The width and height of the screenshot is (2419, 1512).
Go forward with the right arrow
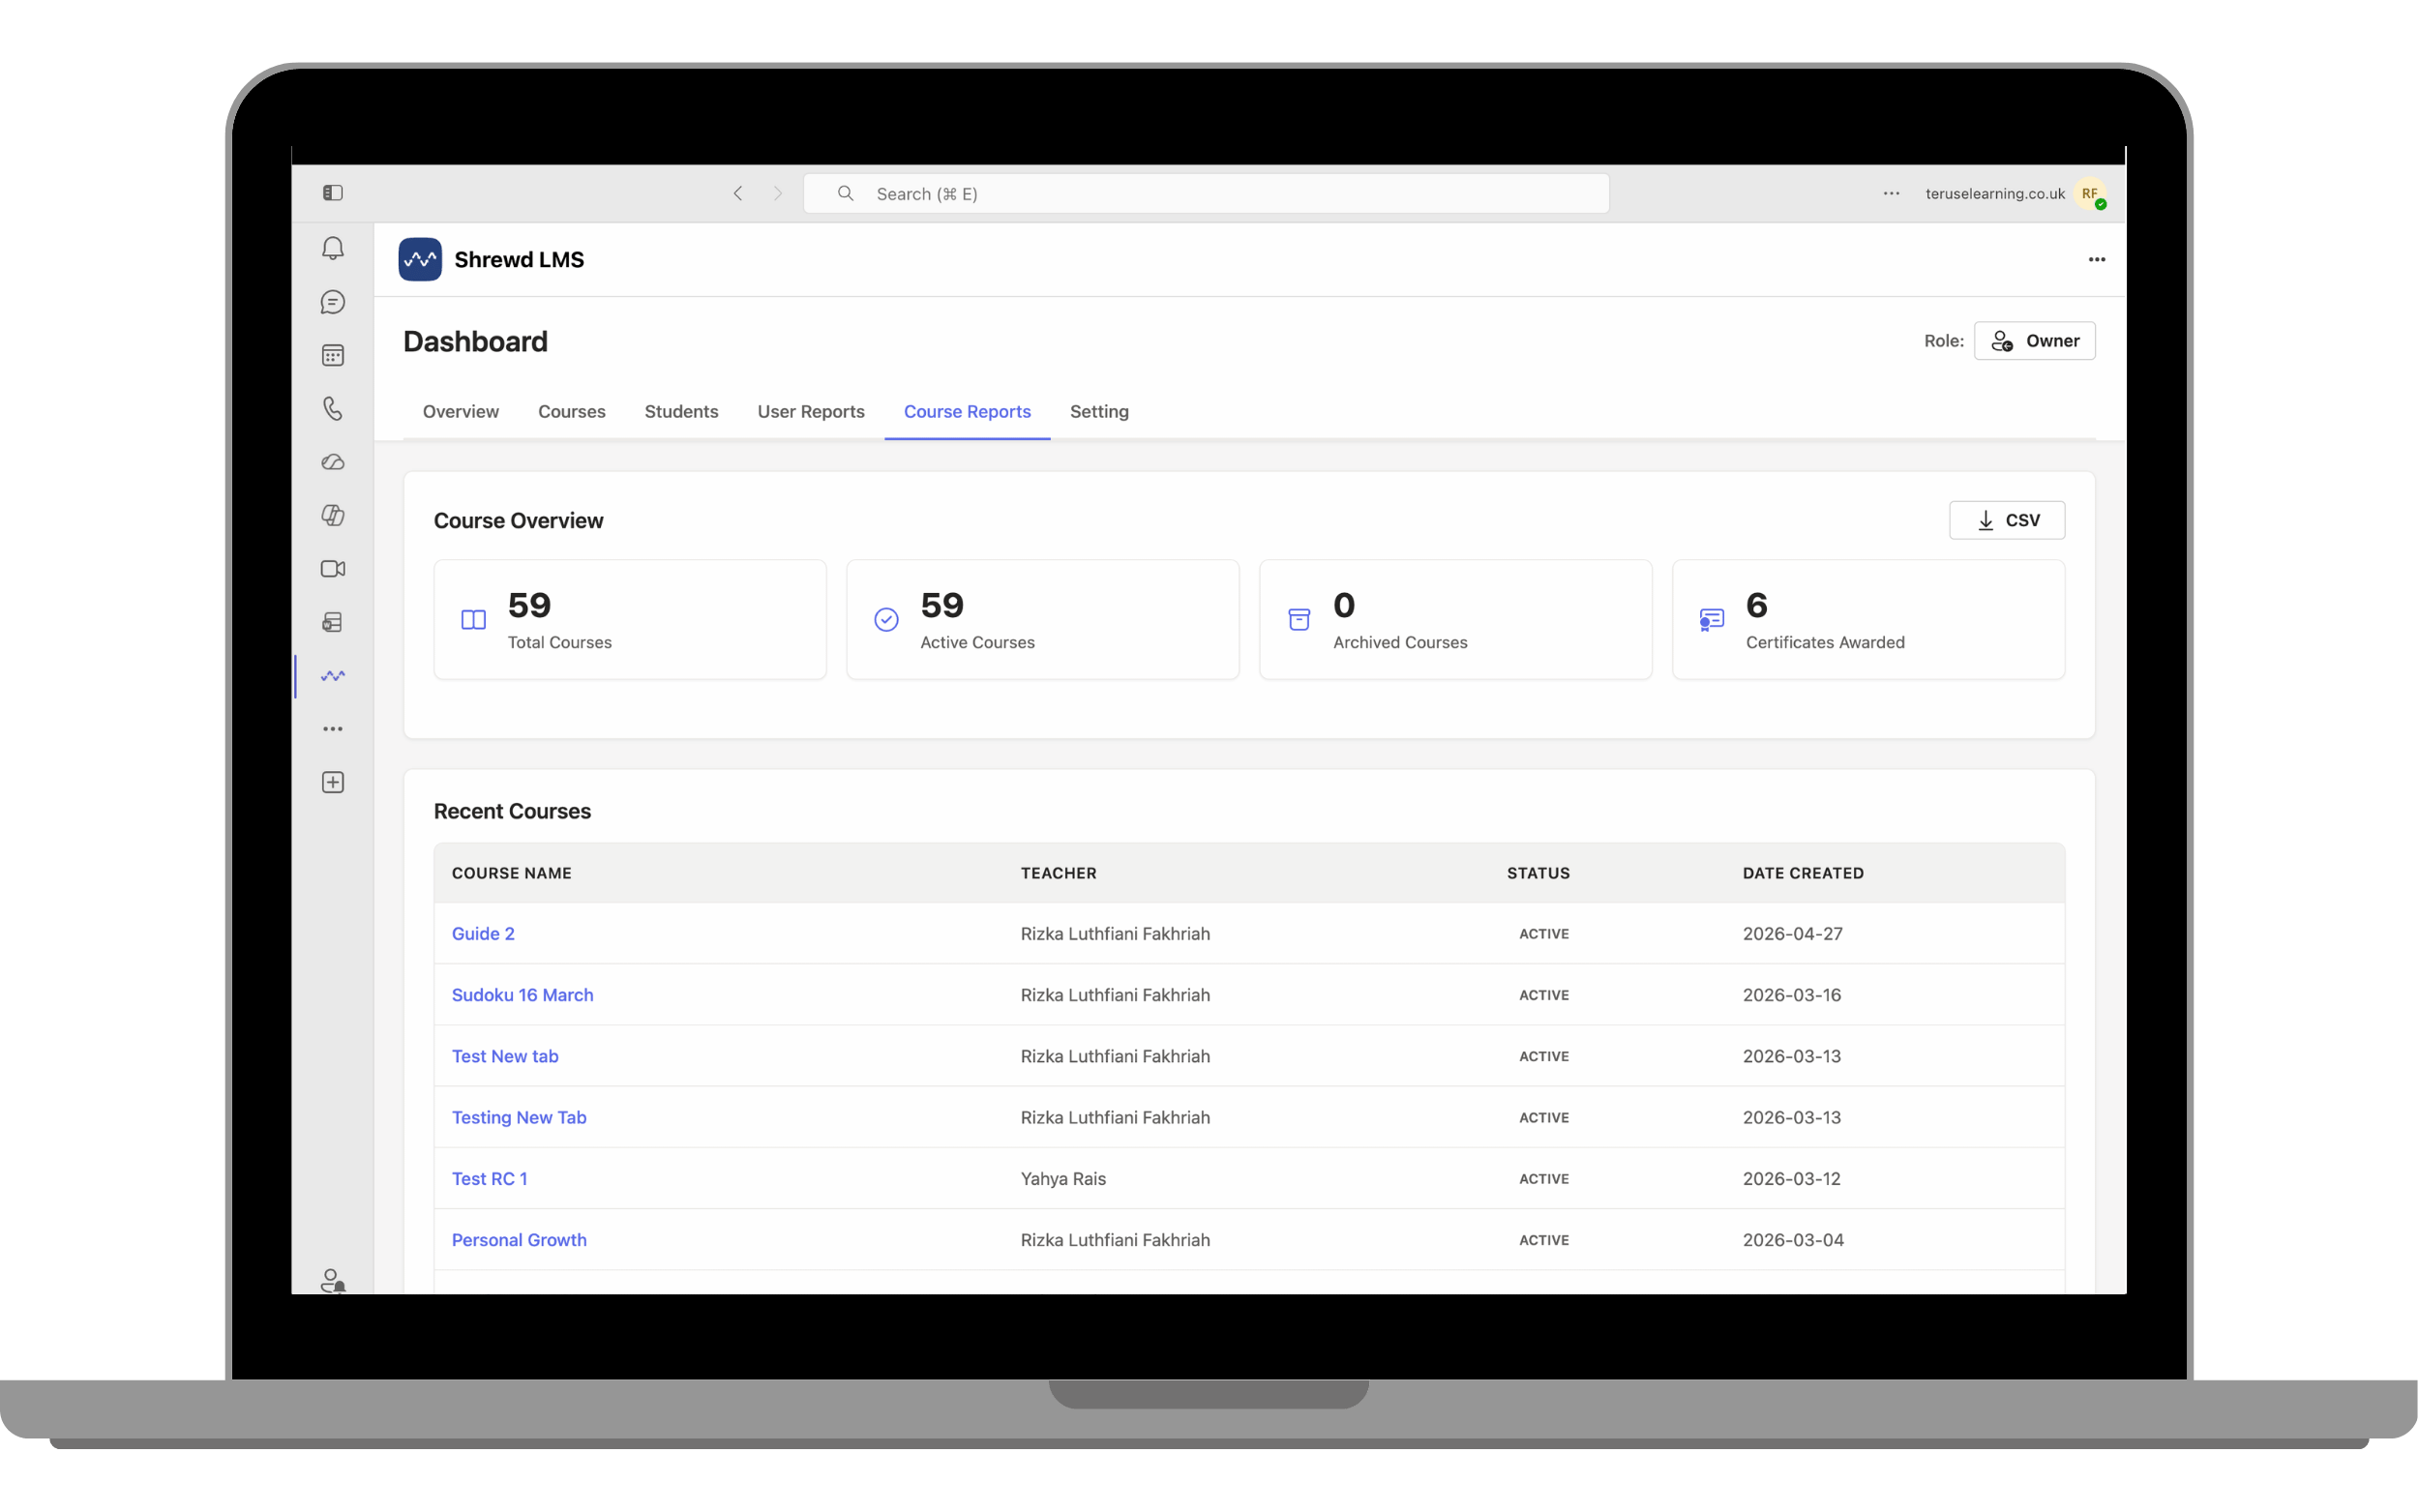tap(778, 193)
